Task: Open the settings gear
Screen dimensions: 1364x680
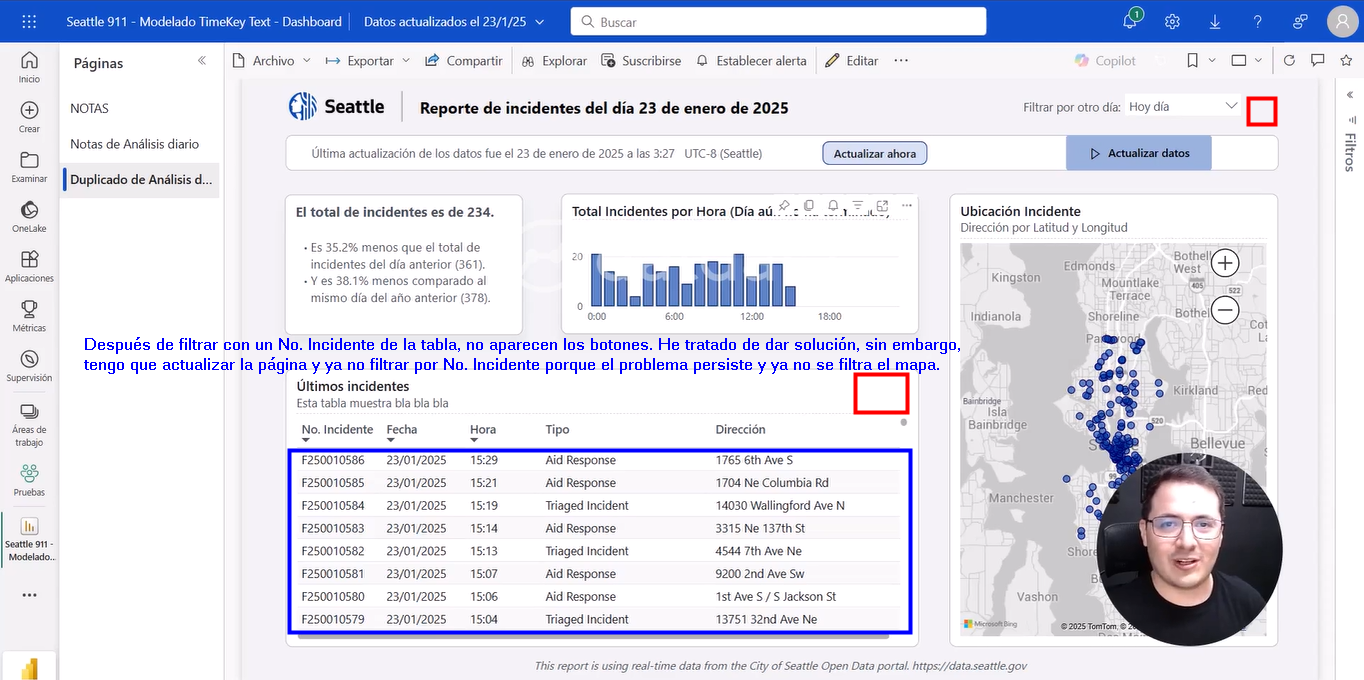Action: pyautogui.click(x=1173, y=21)
